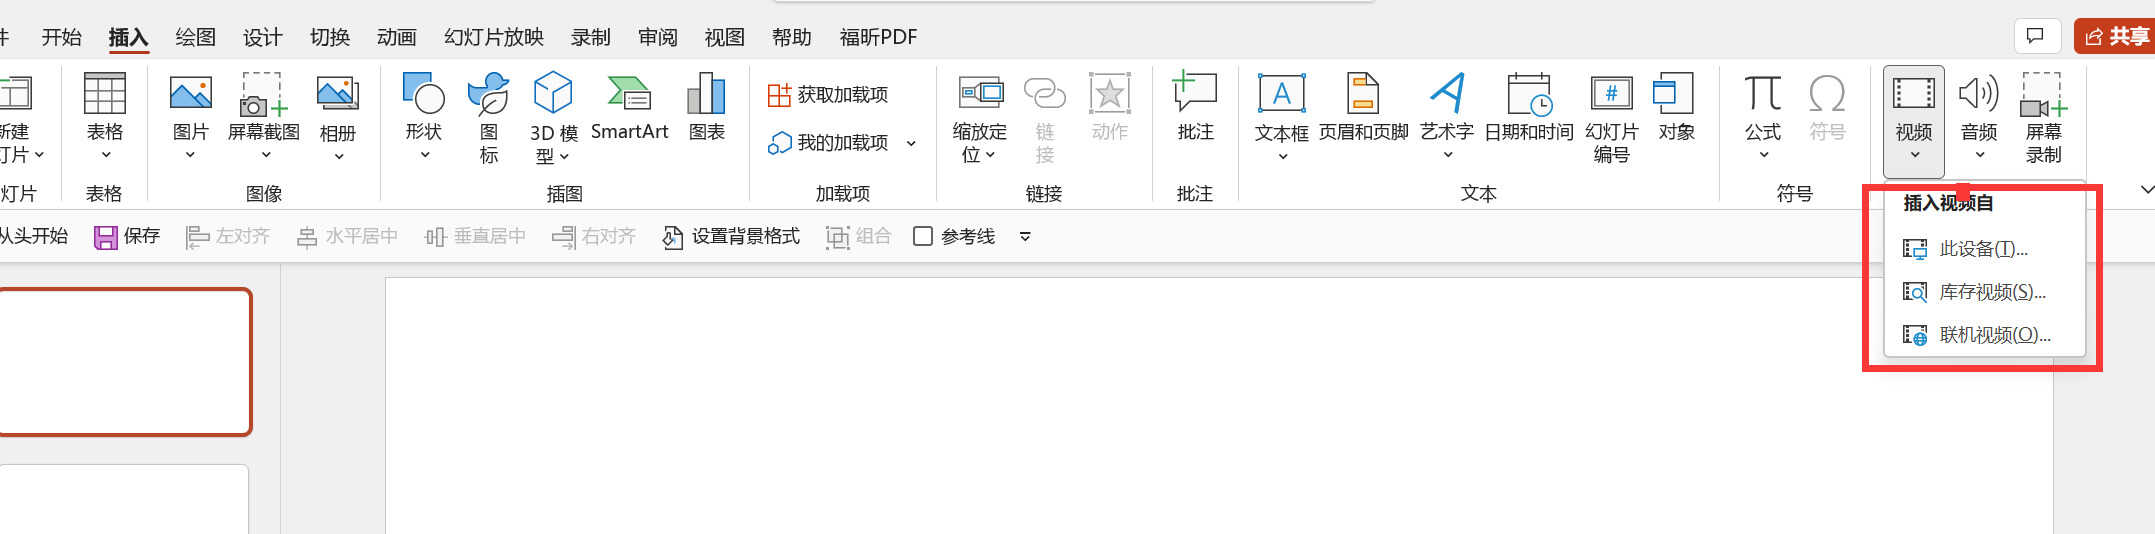This screenshot has height=534, width=2155.
Task: Click the 共享 share button
Action: pyautogui.click(x=2114, y=36)
